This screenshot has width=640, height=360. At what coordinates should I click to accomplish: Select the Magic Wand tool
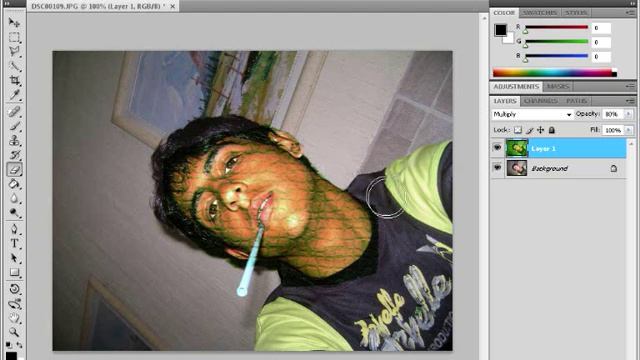click(14, 66)
